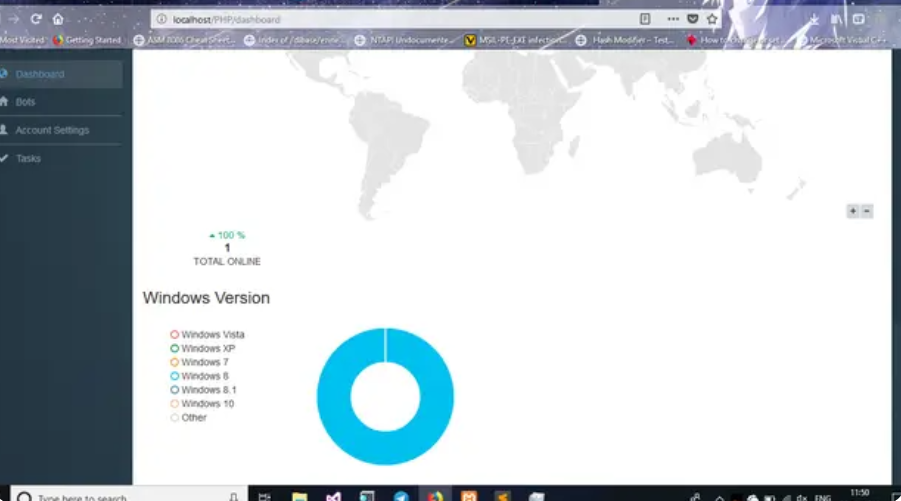Open the Dashboard sidebar item

pos(61,74)
